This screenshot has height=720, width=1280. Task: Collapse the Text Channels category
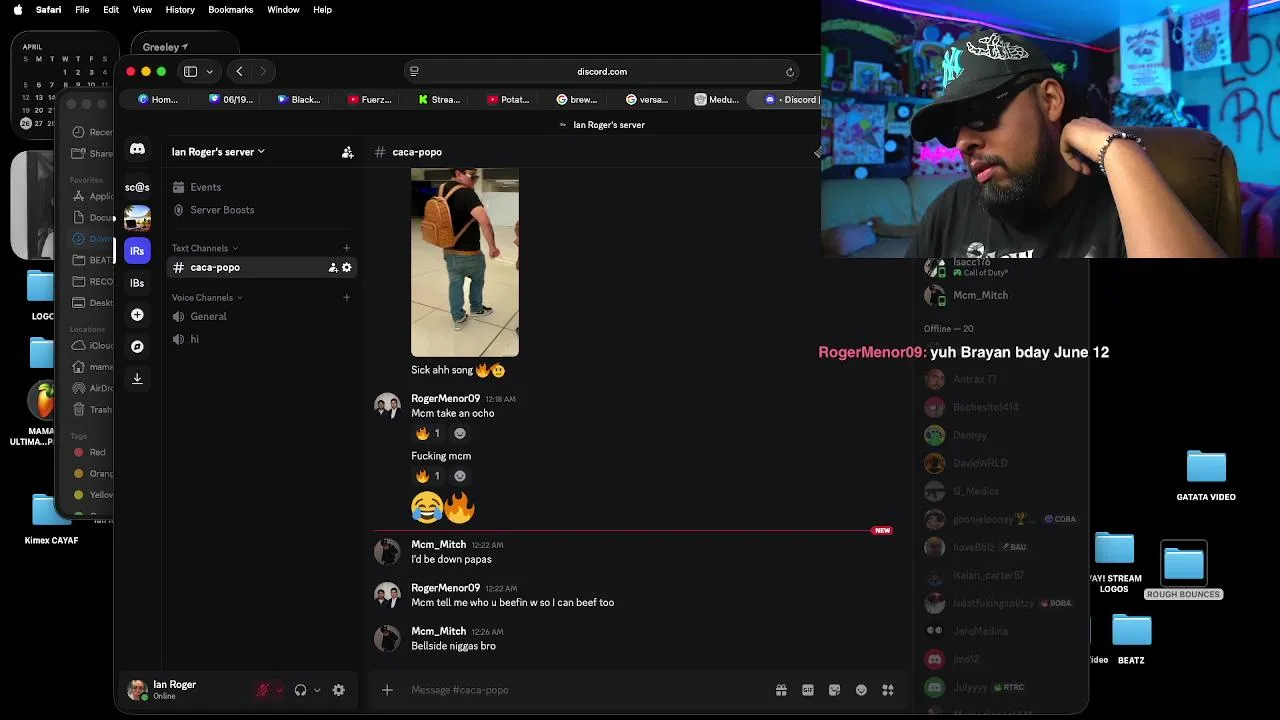point(204,248)
